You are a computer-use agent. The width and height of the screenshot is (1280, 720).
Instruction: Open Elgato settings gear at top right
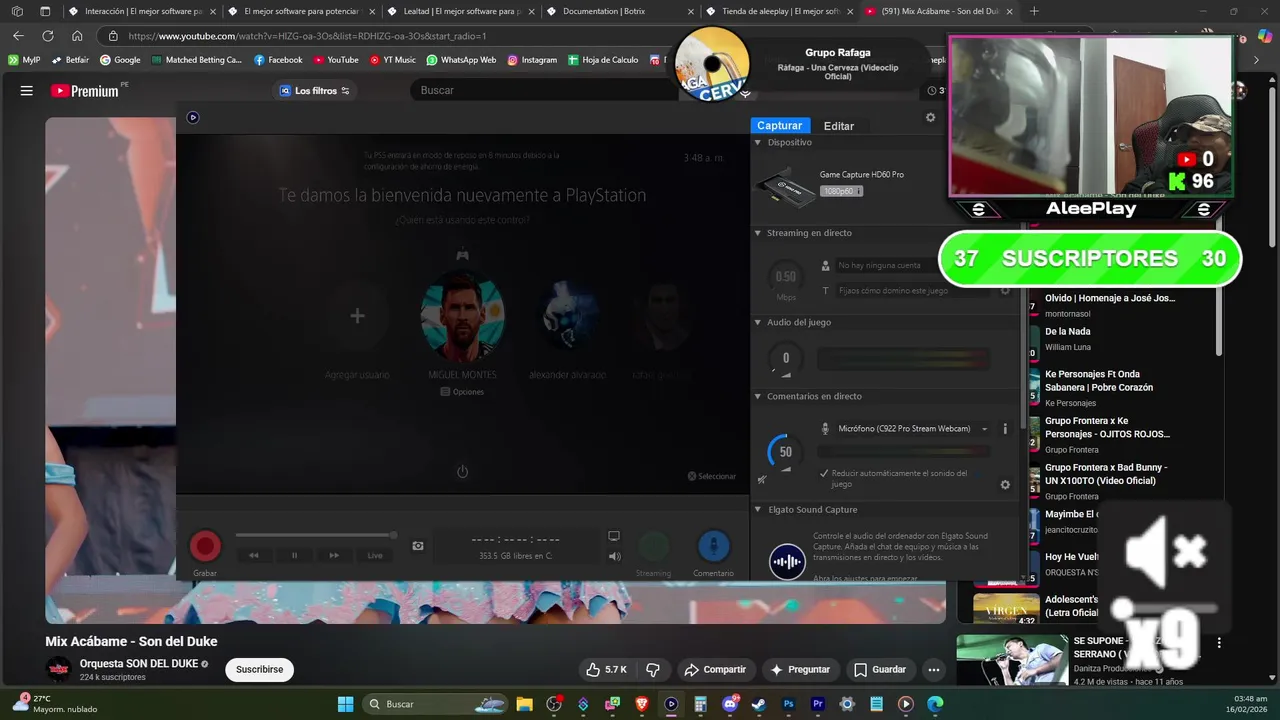coord(930,117)
